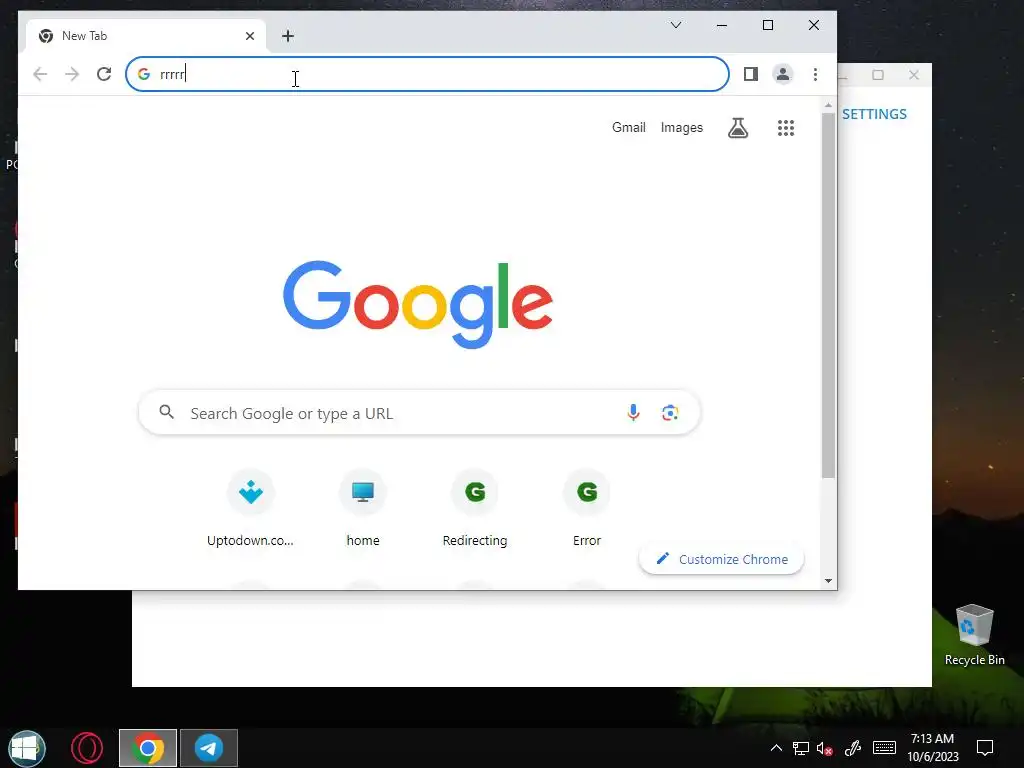This screenshot has width=1024, height=768.
Task: Open Chrome side panel
Action: [x=751, y=74]
